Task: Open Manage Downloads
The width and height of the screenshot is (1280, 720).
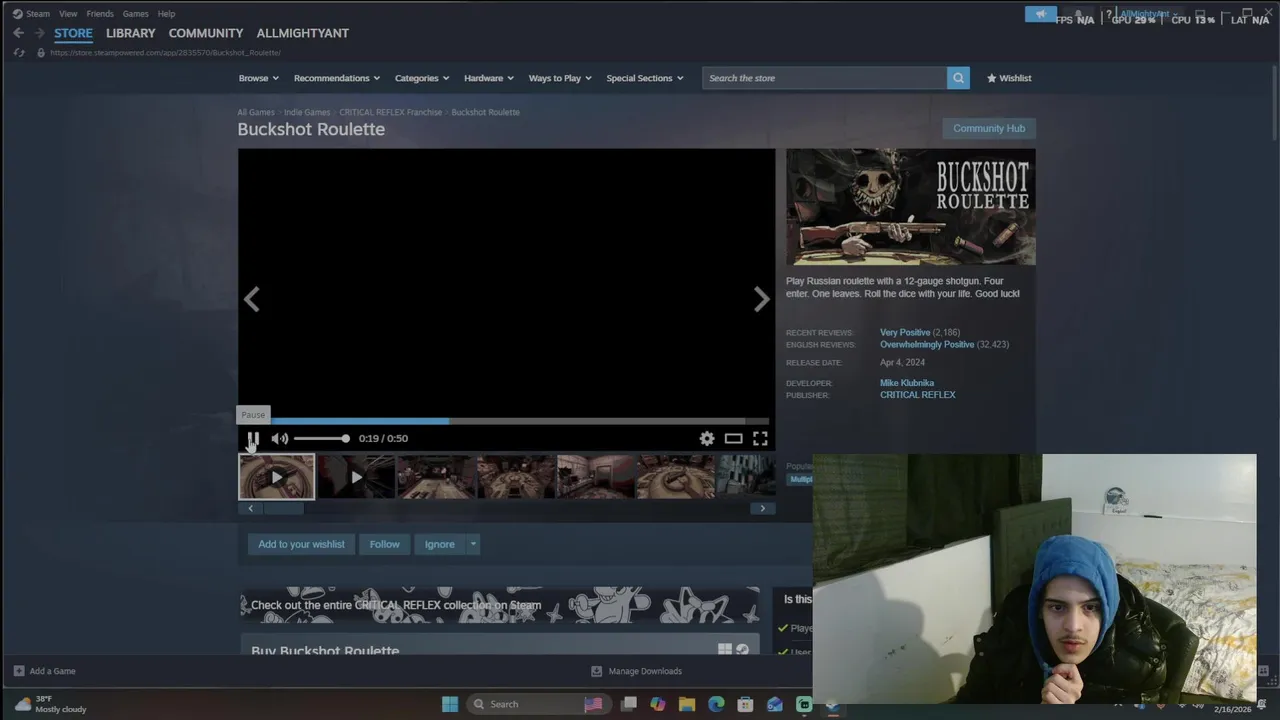Action: pyautogui.click(x=637, y=671)
